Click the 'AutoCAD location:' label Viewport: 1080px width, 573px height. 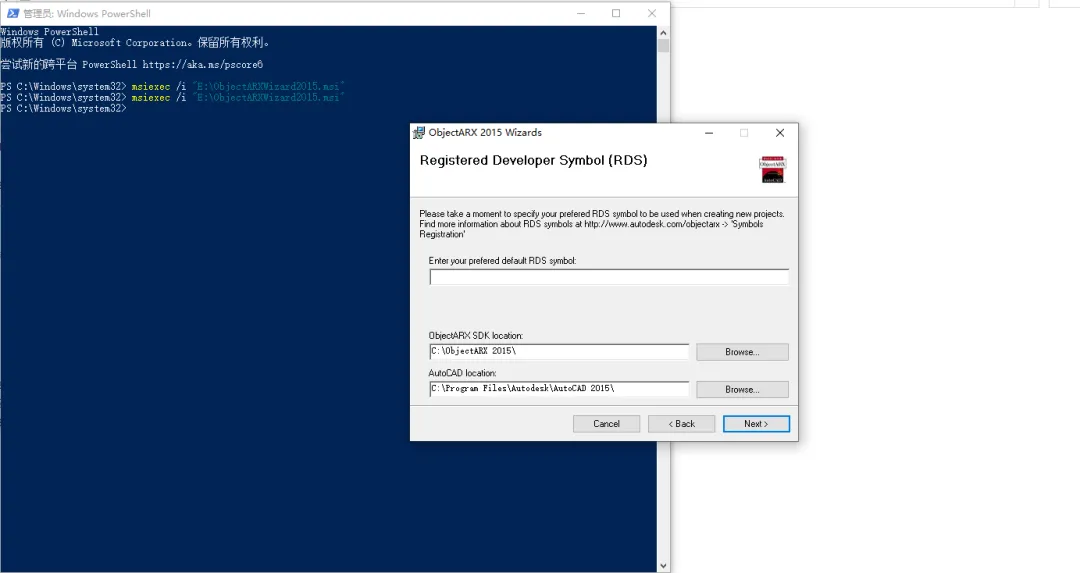pyautogui.click(x=462, y=373)
